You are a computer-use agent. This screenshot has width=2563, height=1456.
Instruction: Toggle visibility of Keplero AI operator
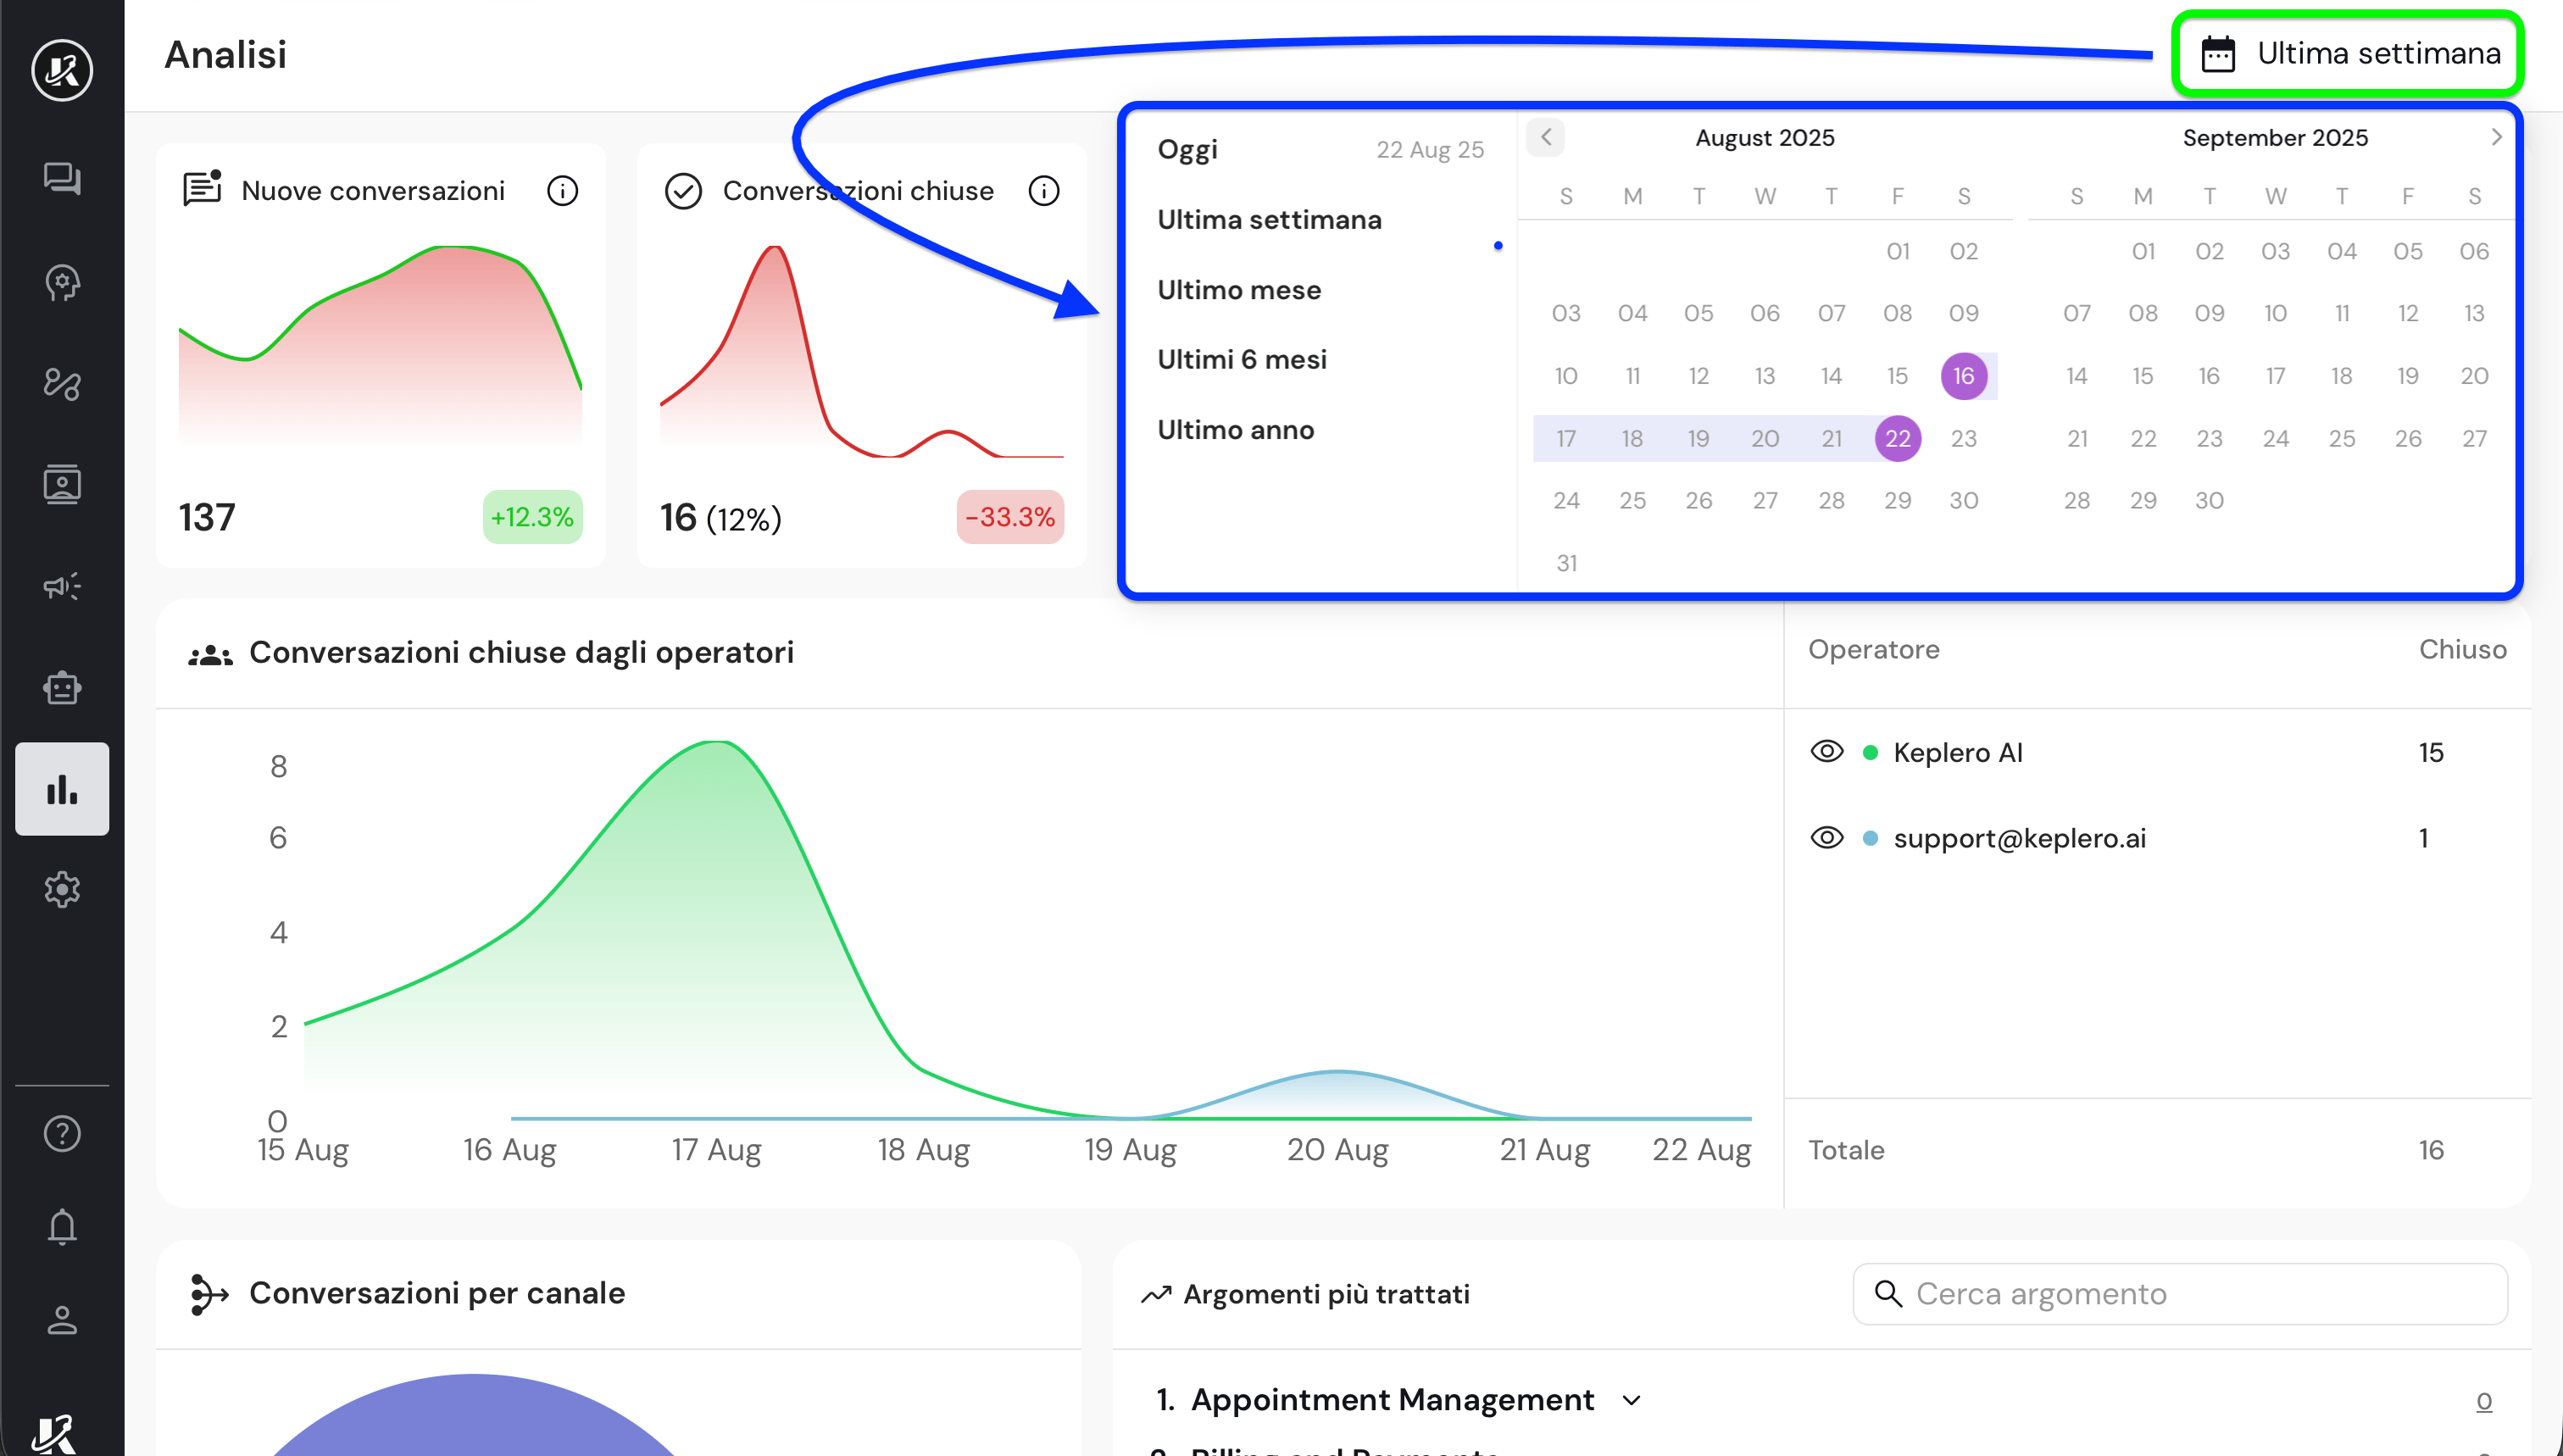pyautogui.click(x=1827, y=752)
